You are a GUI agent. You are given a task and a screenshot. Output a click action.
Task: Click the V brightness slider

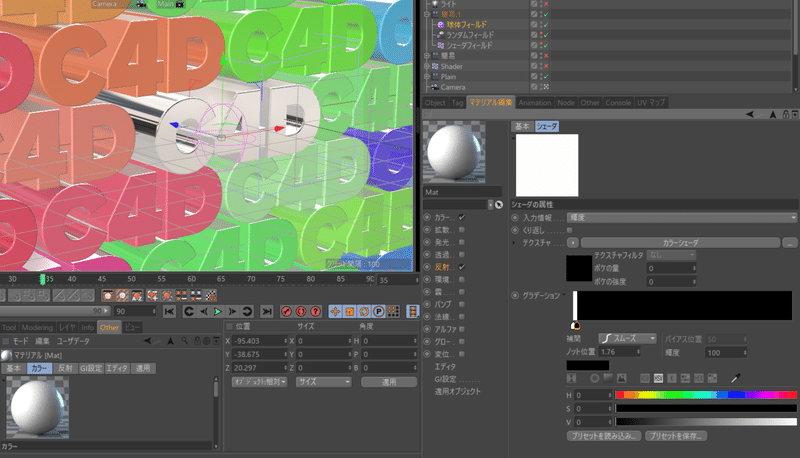706,422
